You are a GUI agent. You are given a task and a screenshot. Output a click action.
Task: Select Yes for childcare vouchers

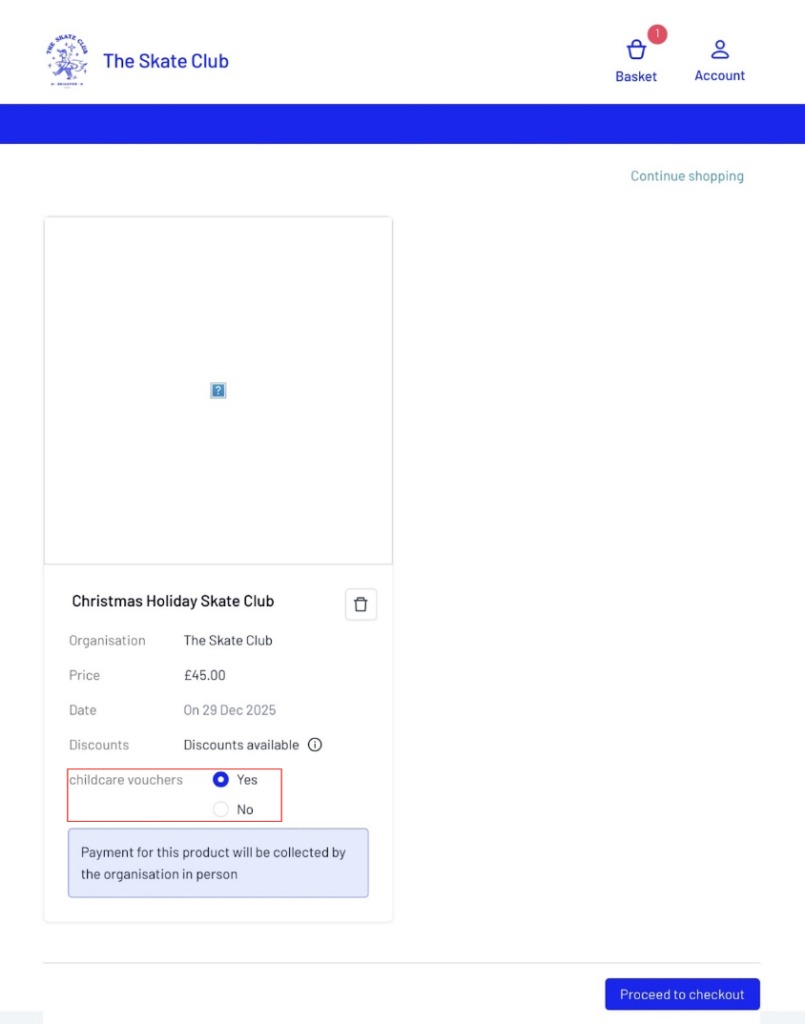tap(221, 780)
